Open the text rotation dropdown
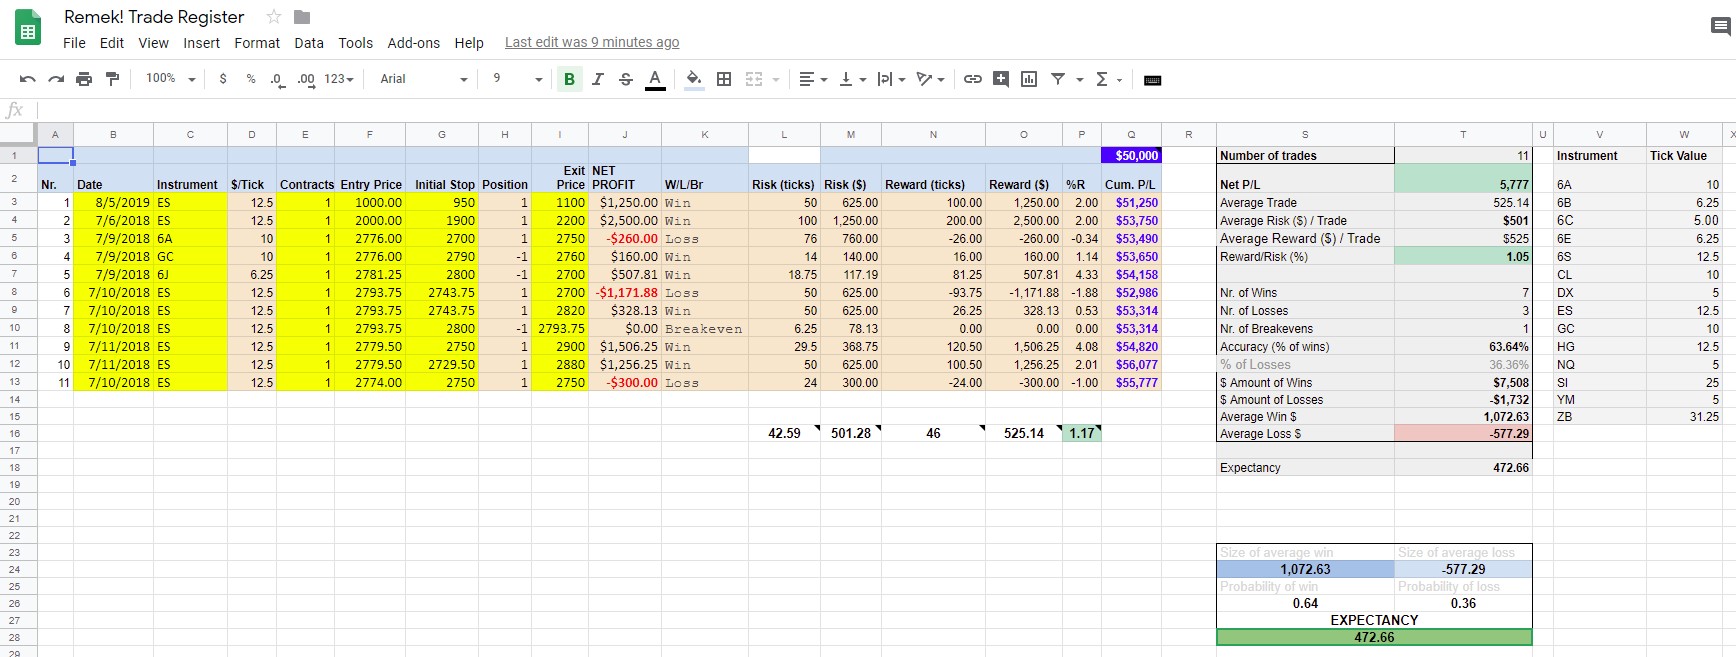This screenshot has width=1736, height=657. (930, 79)
